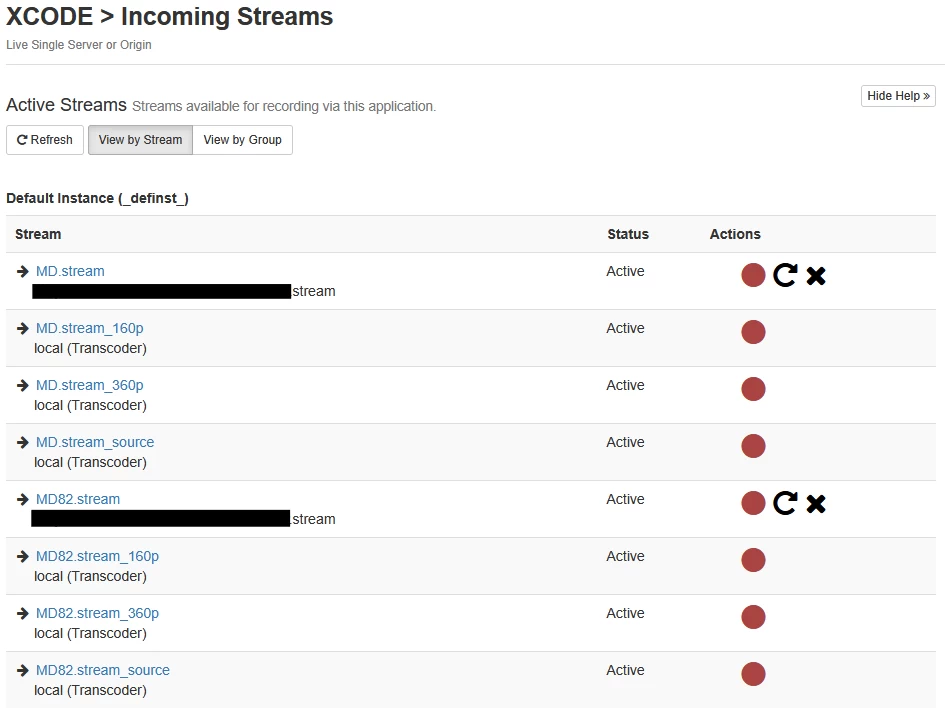Viewport: 945px width, 714px height.
Task: Disconnect MD.stream with the X icon
Action: [x=816, y=276]
